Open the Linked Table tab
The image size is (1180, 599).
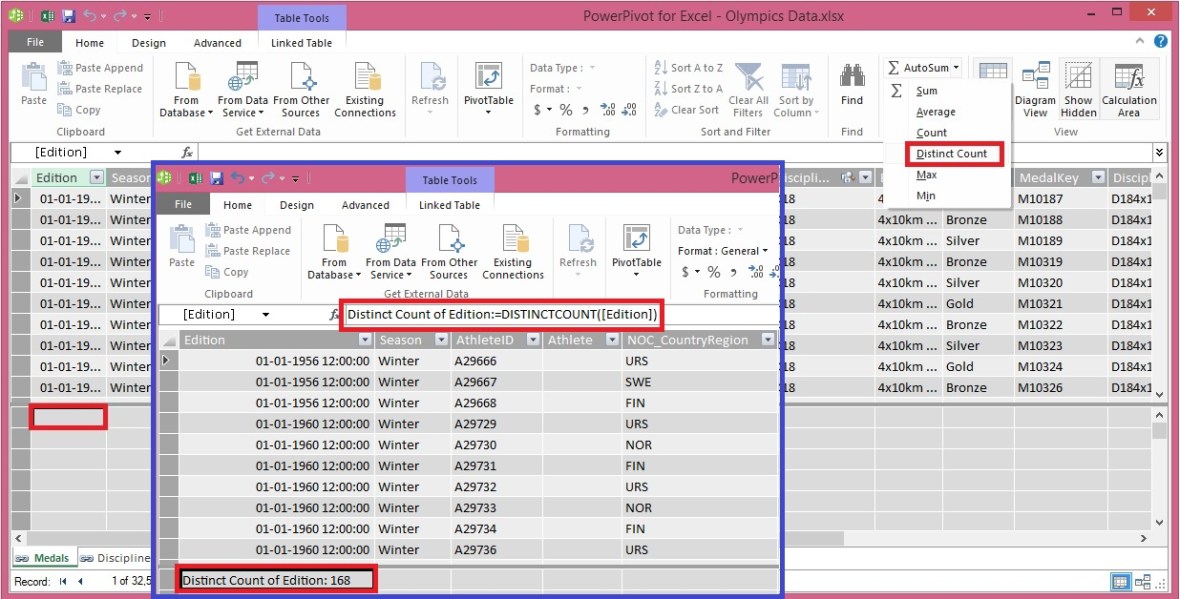[302, 43]
